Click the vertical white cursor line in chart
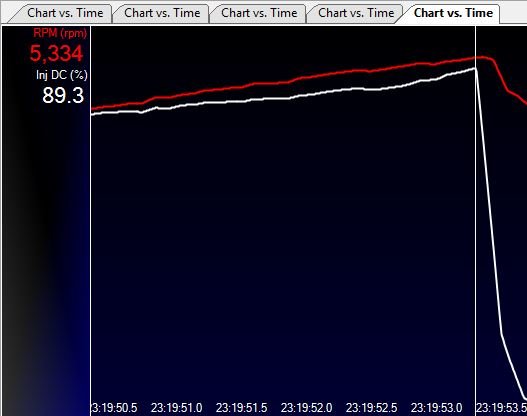 click(475, 215)
